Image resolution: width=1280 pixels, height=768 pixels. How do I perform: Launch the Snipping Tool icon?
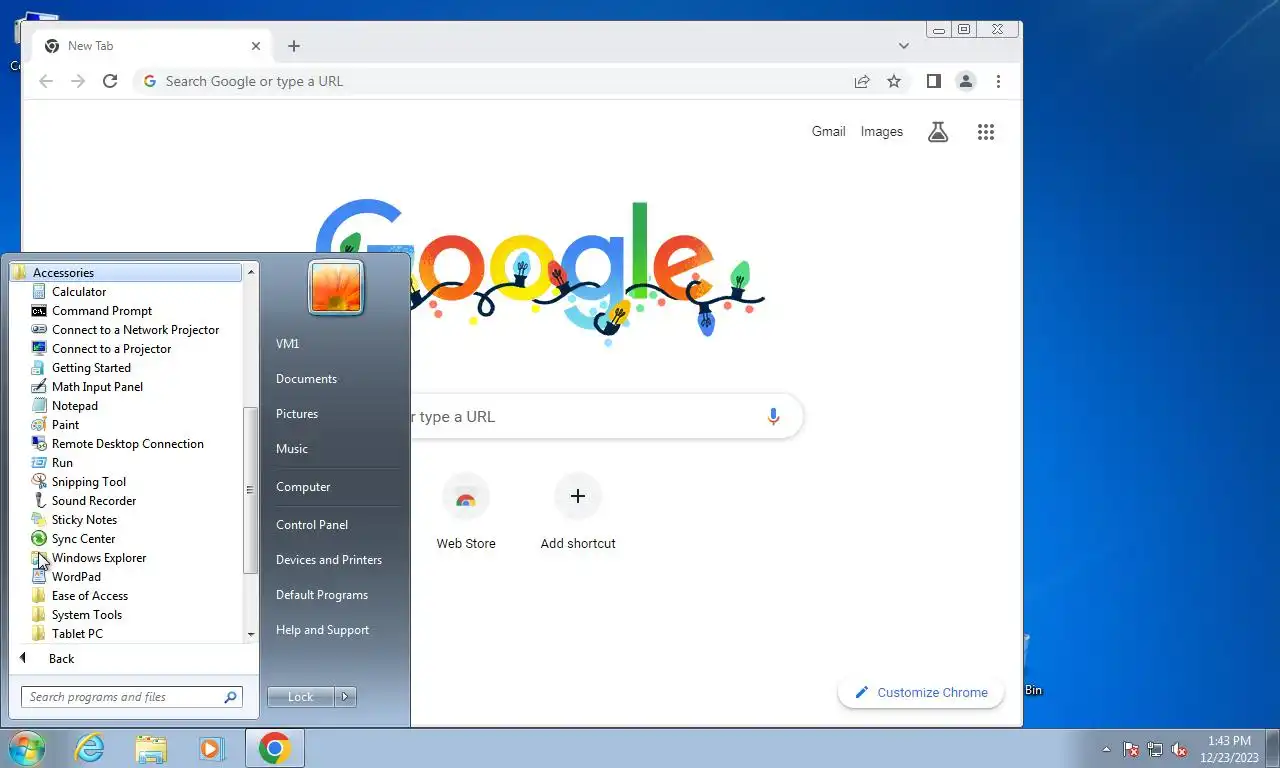(x=39, y=482)
